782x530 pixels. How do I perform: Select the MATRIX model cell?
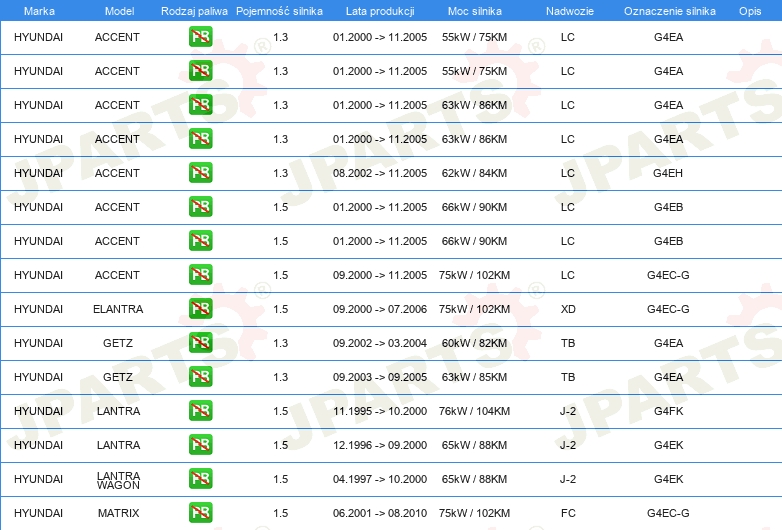click(x=118, y=513)
